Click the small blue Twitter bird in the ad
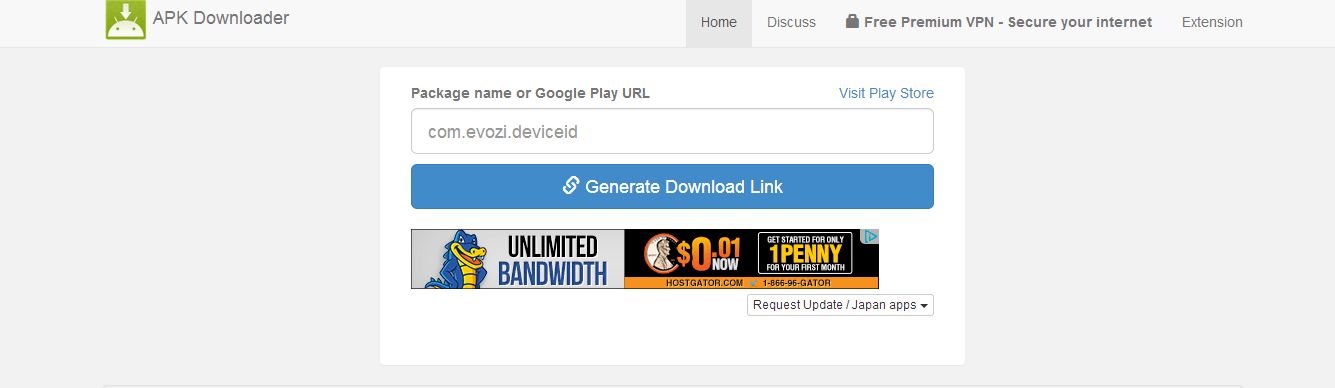1335x388 pixels. click(x=753, y=283)
